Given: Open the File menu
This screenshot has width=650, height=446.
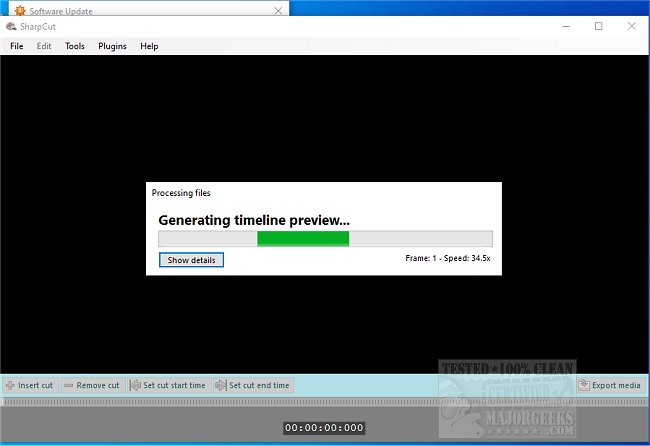Looking at the screenshot, I should pyautogui.click(x=17, y=46).
